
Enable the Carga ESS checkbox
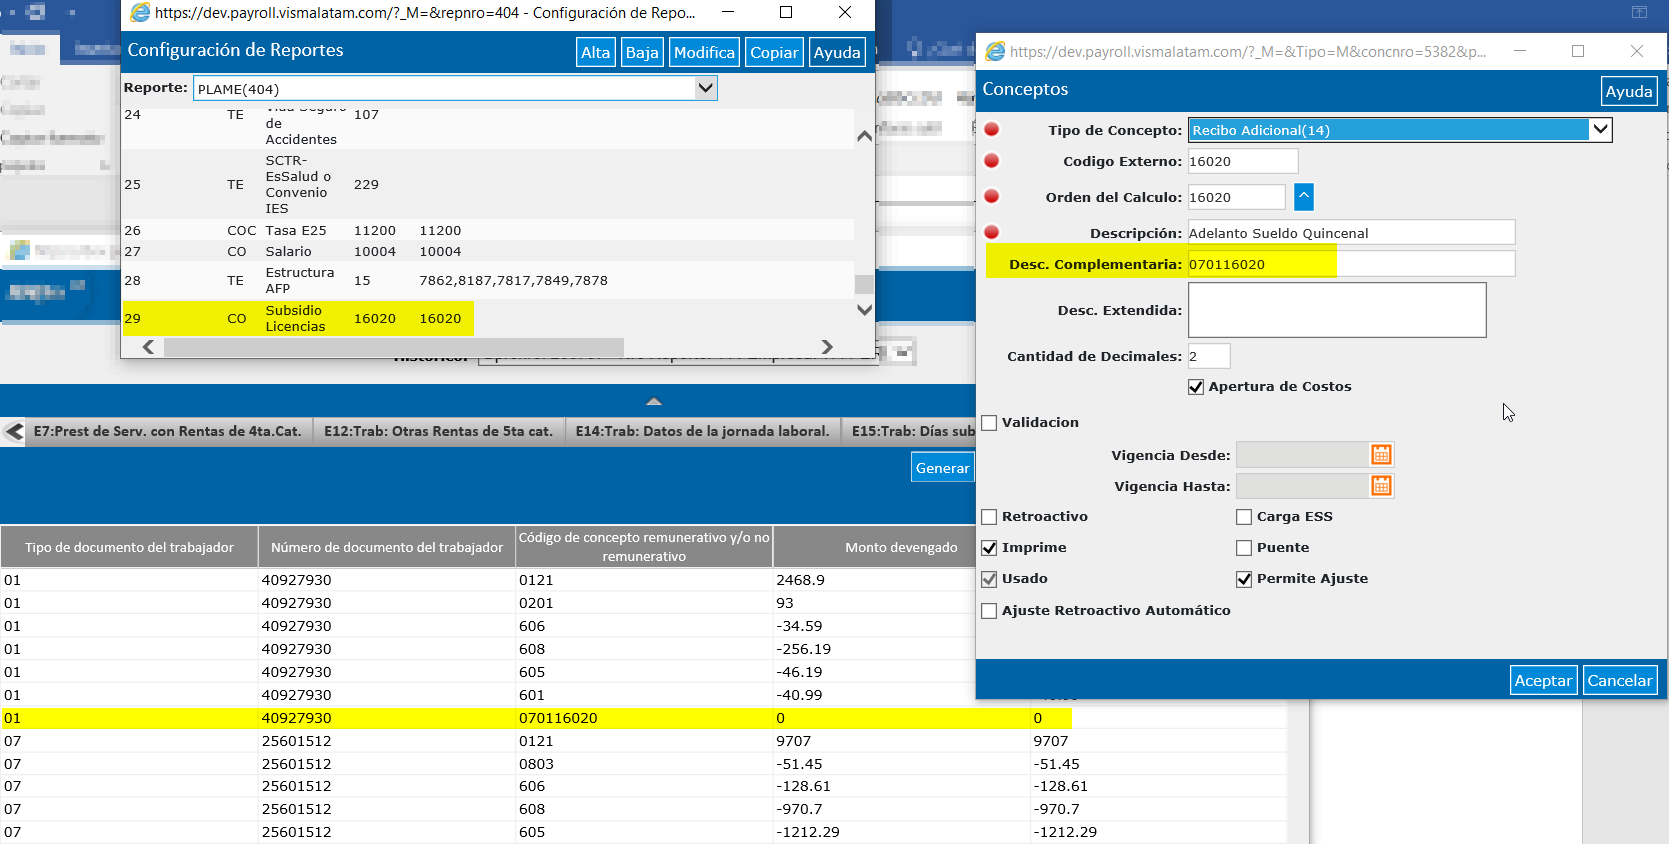1244,517
